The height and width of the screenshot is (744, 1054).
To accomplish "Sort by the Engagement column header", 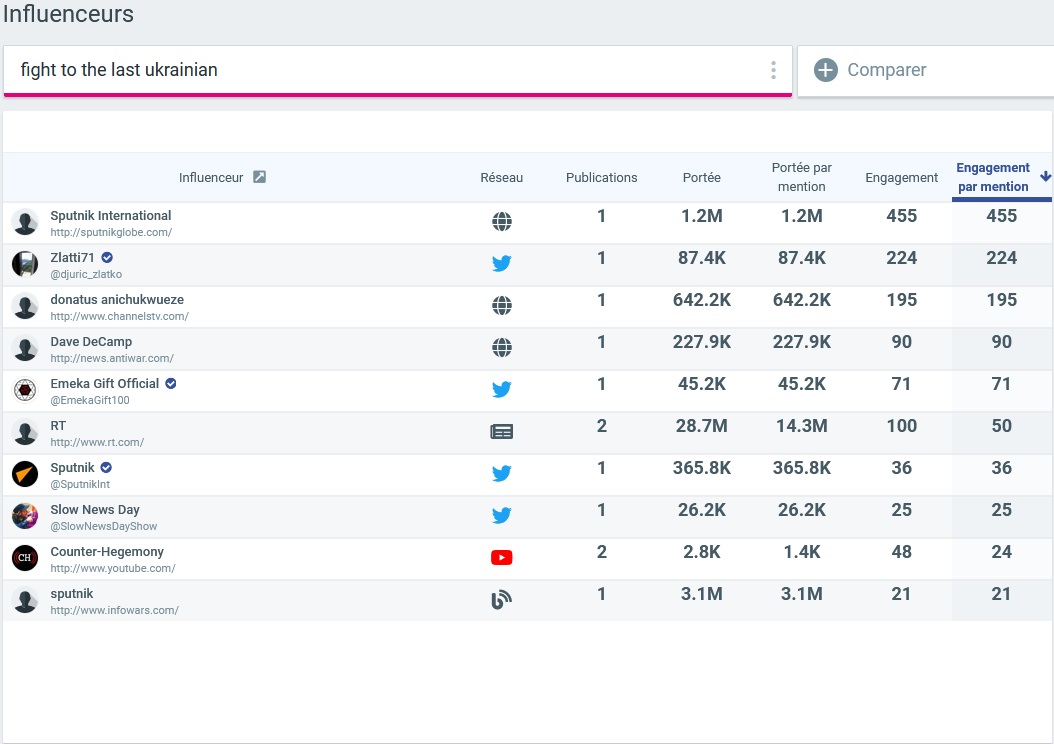I will (x=901, y=177).
